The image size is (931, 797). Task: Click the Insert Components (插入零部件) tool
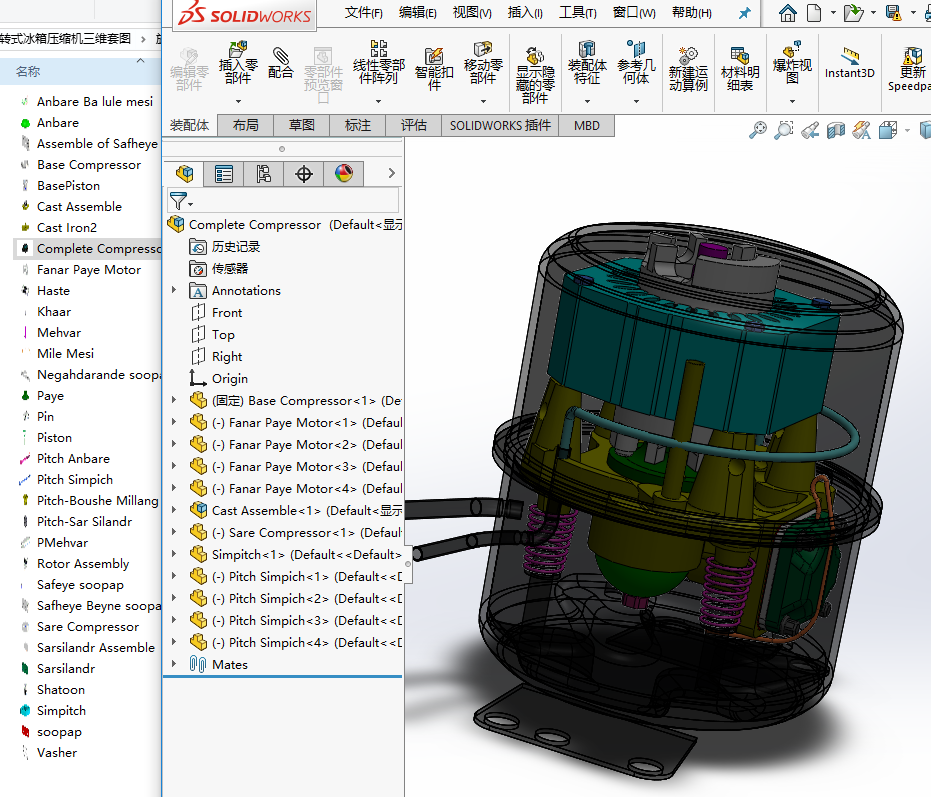tap(237, 62)
